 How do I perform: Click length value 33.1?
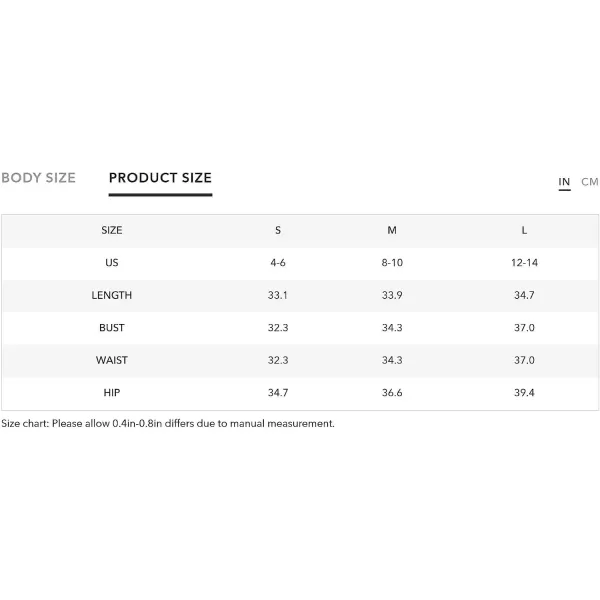[x=278, y=295]
